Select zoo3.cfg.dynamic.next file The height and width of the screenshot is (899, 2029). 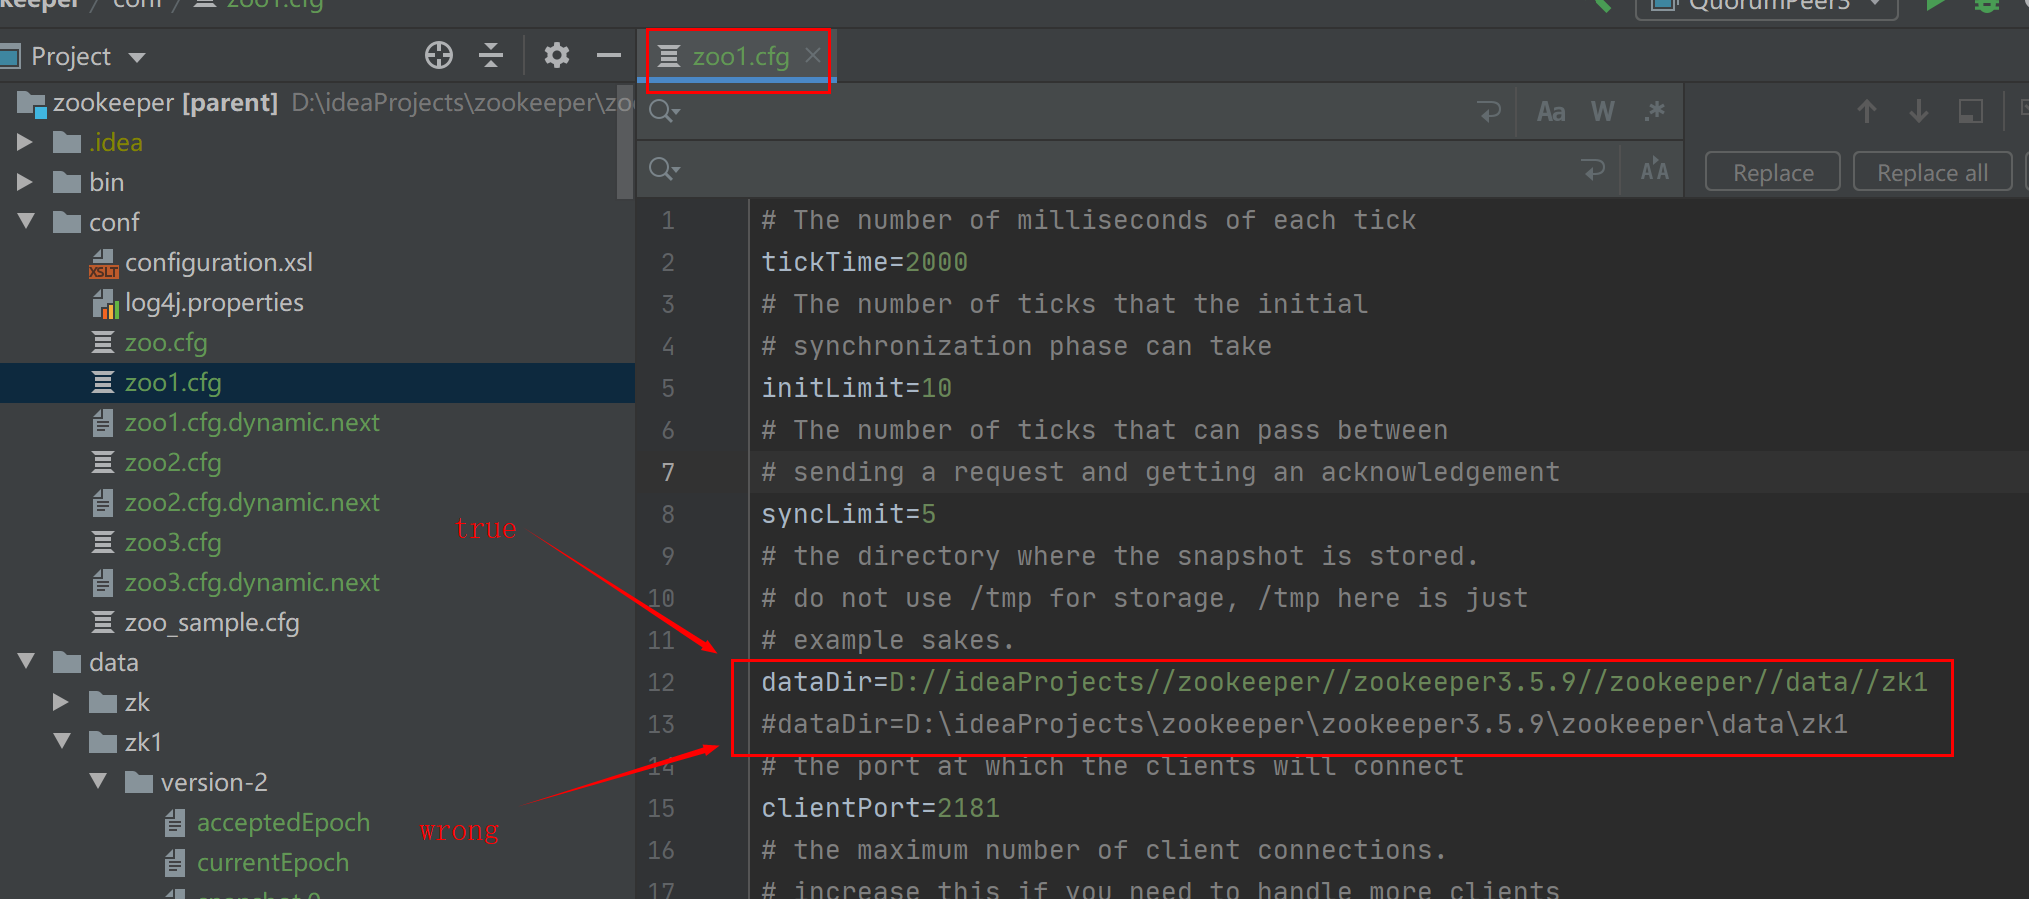(x=252, y=582)
